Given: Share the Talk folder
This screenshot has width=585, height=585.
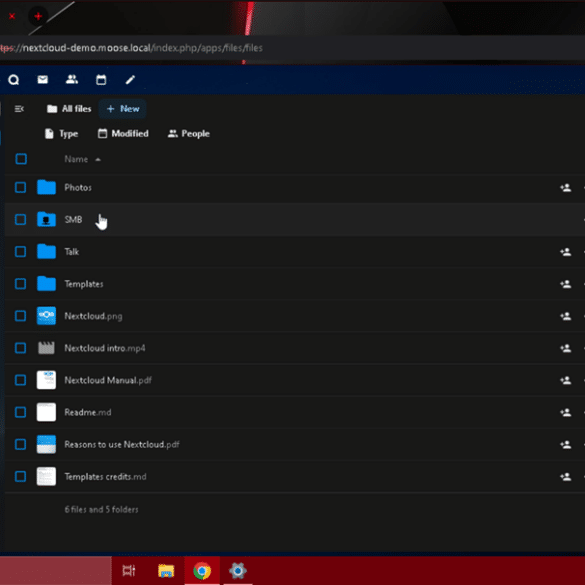Looking at the screenshot, I should tap(566, 251).
